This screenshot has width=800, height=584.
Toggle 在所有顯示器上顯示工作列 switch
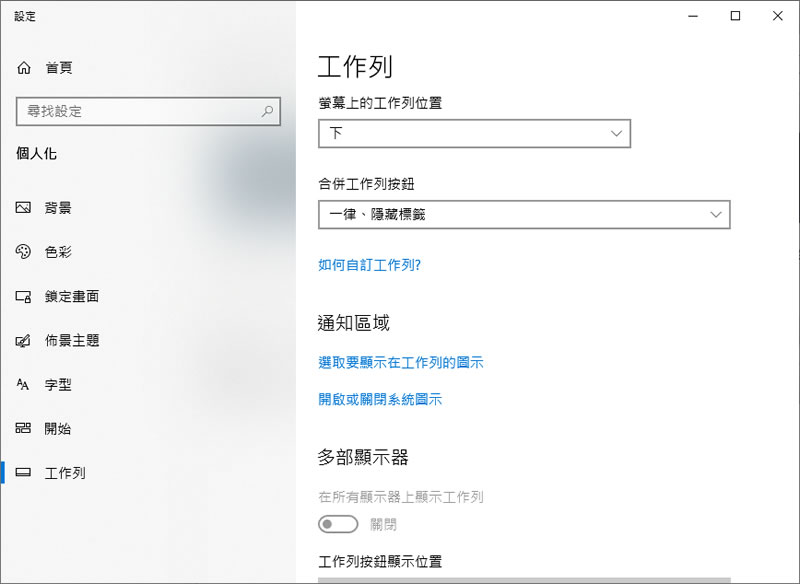(x=338, y=524)
